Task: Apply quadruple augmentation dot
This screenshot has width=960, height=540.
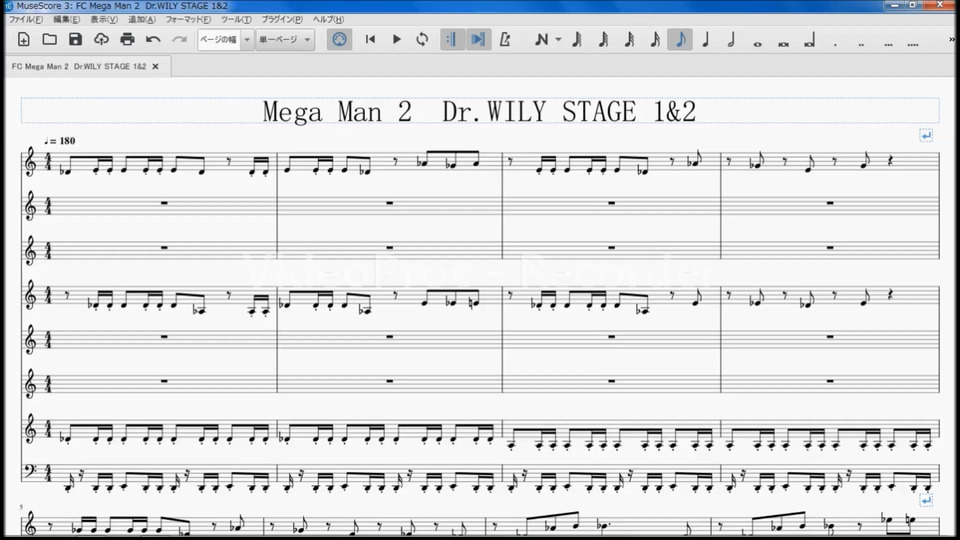Action: 913,44
